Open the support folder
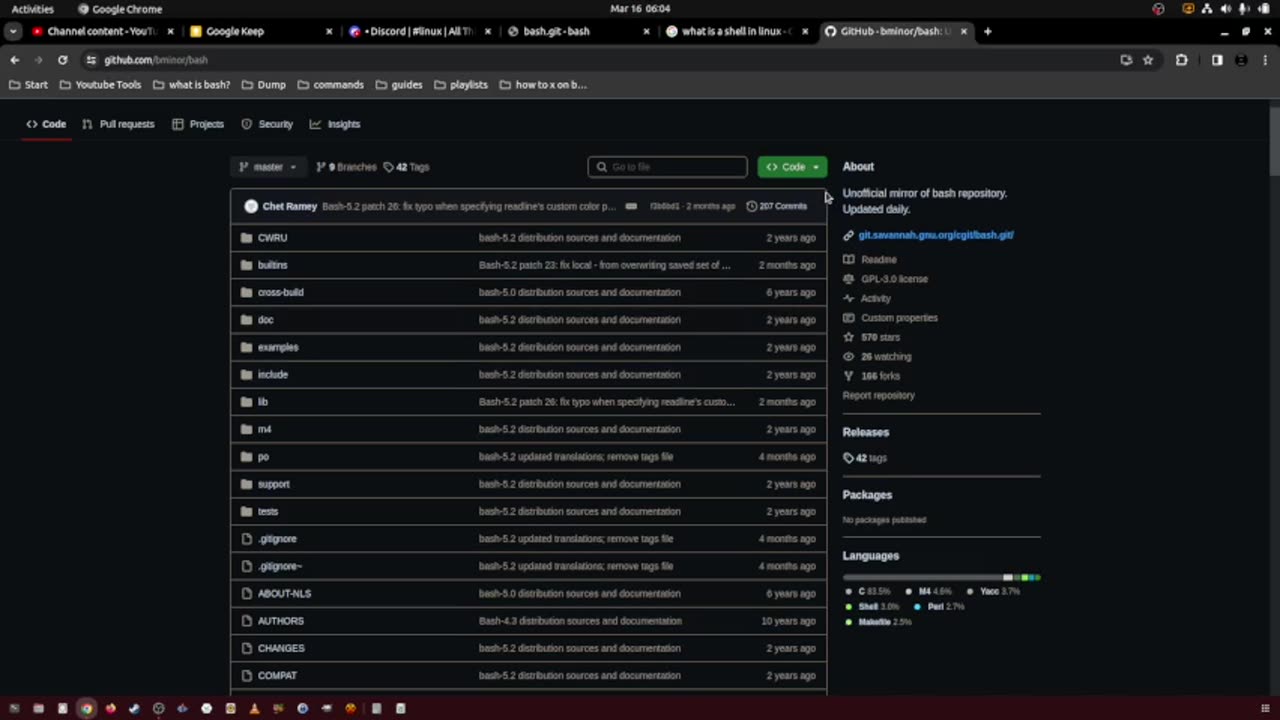This screenshot has height=720, width=1280. tap(274, 484)
